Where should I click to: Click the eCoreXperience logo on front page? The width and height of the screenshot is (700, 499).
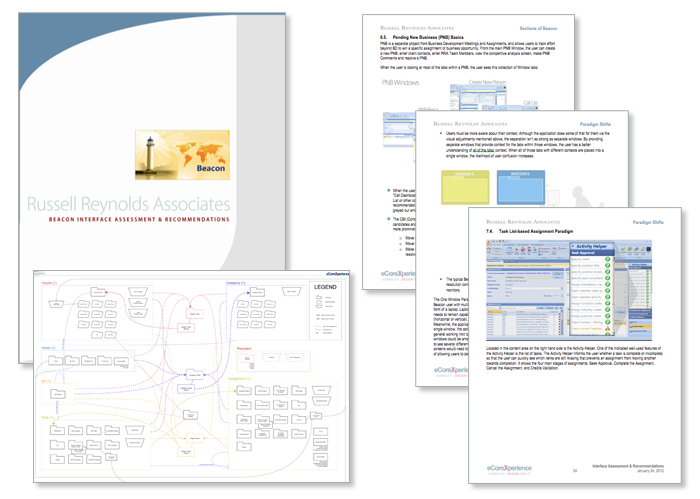509,468
